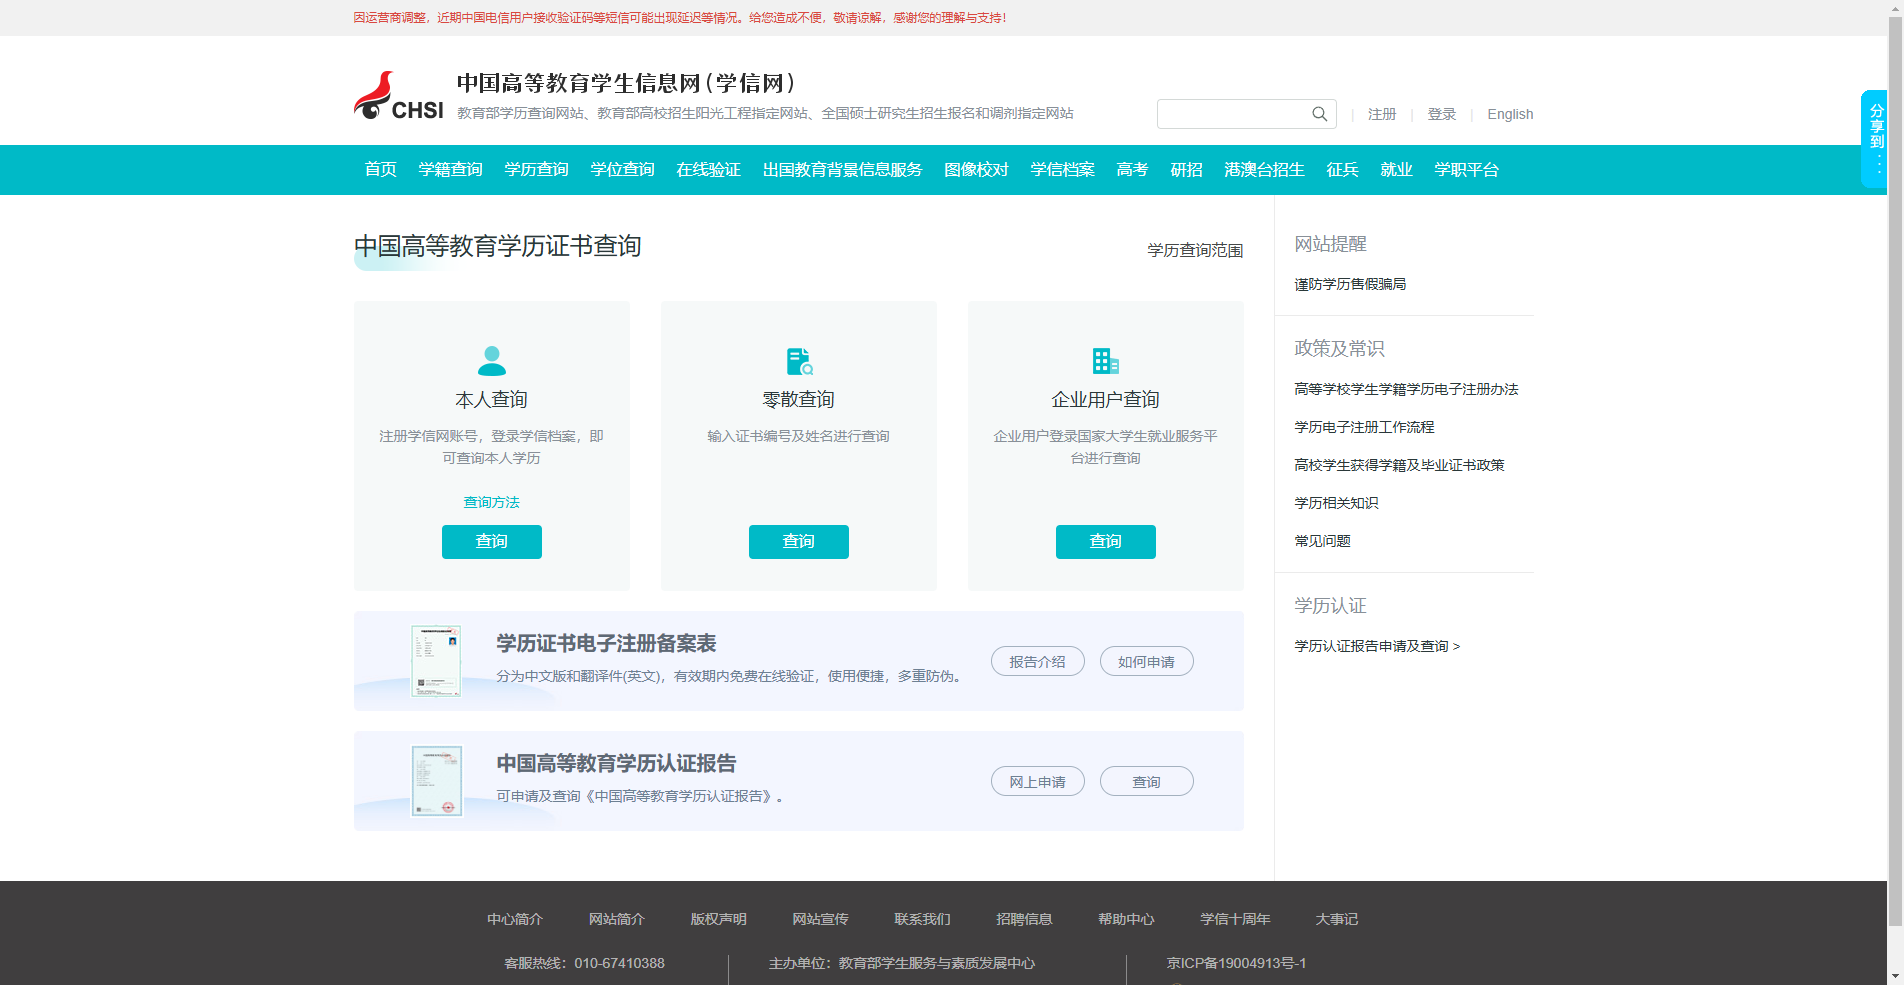Click the 学历证书电子注册备案表 certificate thumbnail

tap(436, 661)
